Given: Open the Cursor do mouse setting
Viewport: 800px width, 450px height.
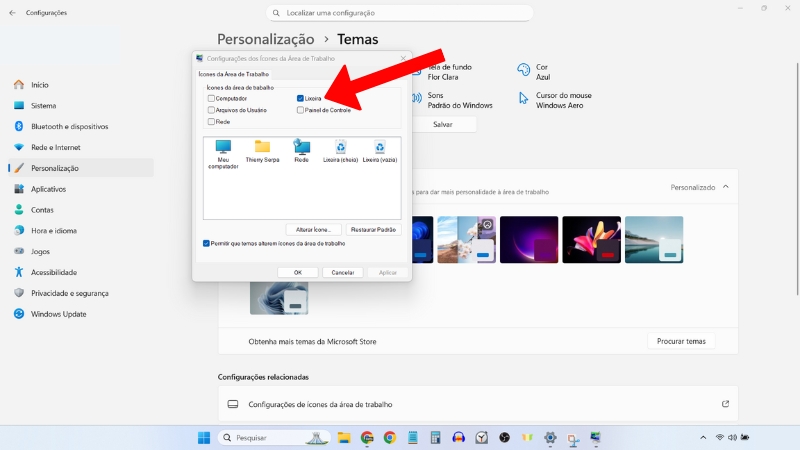Looking at the screenshot, I should click(x=523, y=99).
